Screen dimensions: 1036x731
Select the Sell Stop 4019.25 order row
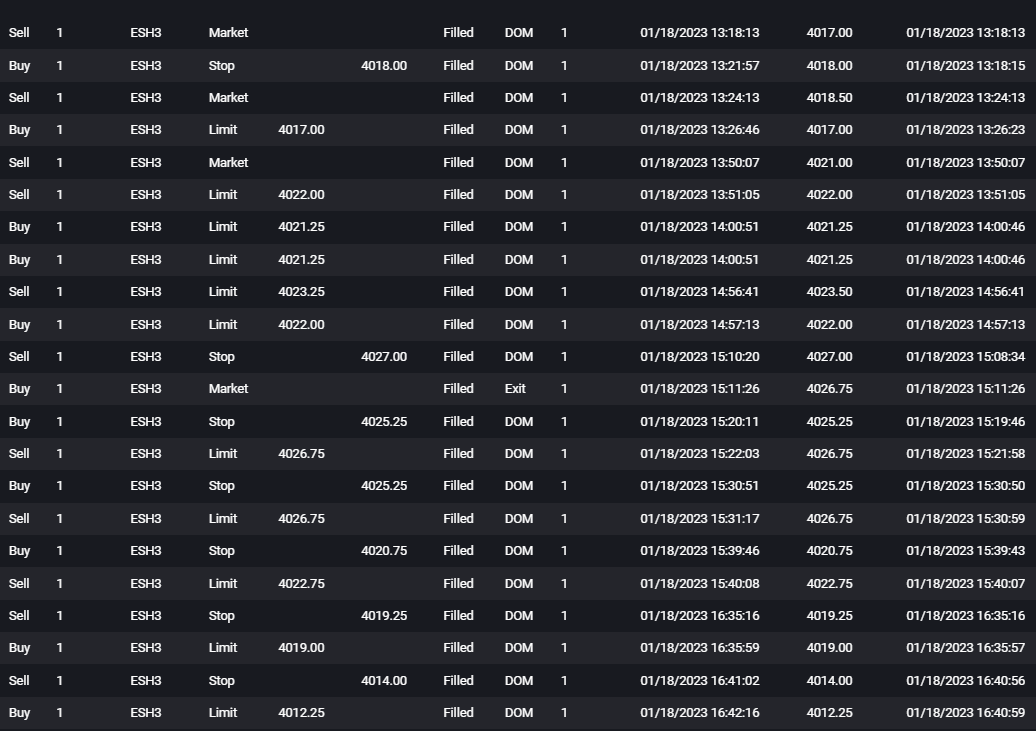point(518,615)
